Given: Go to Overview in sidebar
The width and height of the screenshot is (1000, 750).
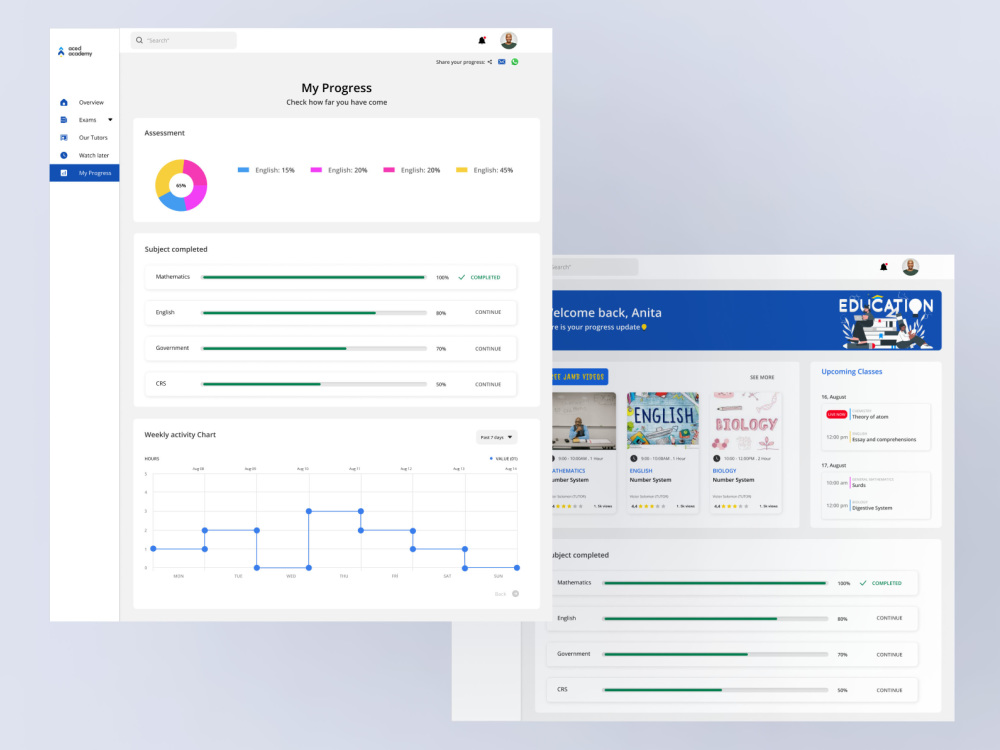Looking at the screenshot, I should click(x=91, y=102).
